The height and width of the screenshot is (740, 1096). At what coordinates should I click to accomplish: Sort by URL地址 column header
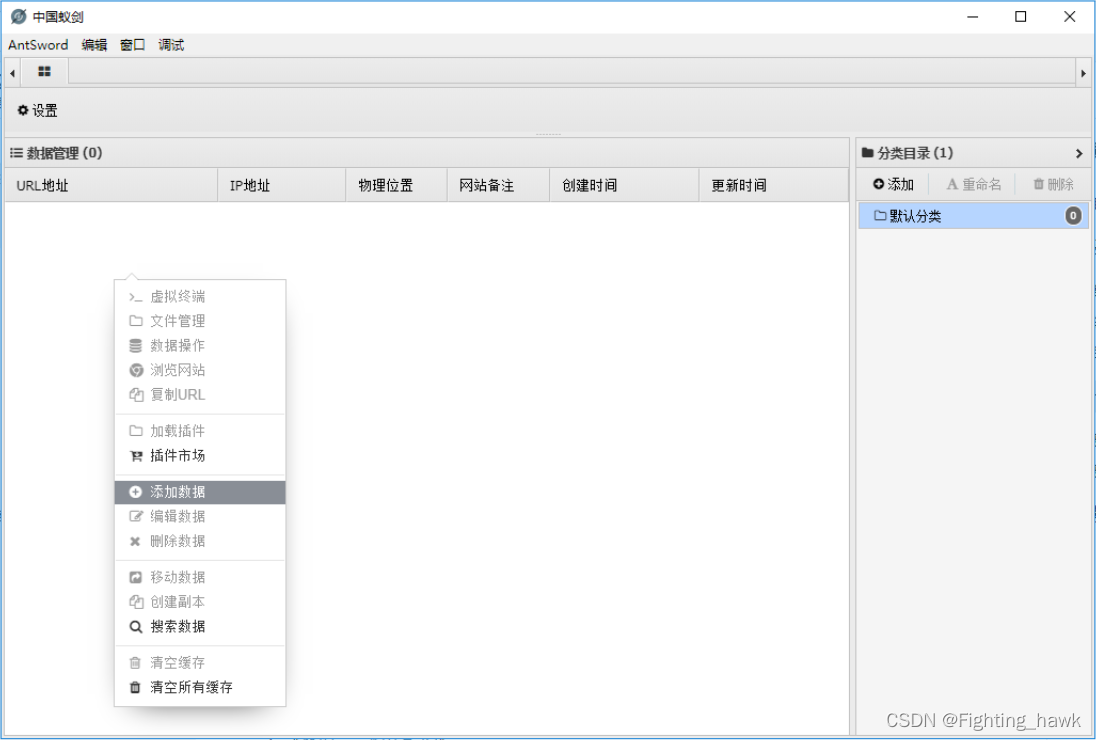tap(111, 185)
